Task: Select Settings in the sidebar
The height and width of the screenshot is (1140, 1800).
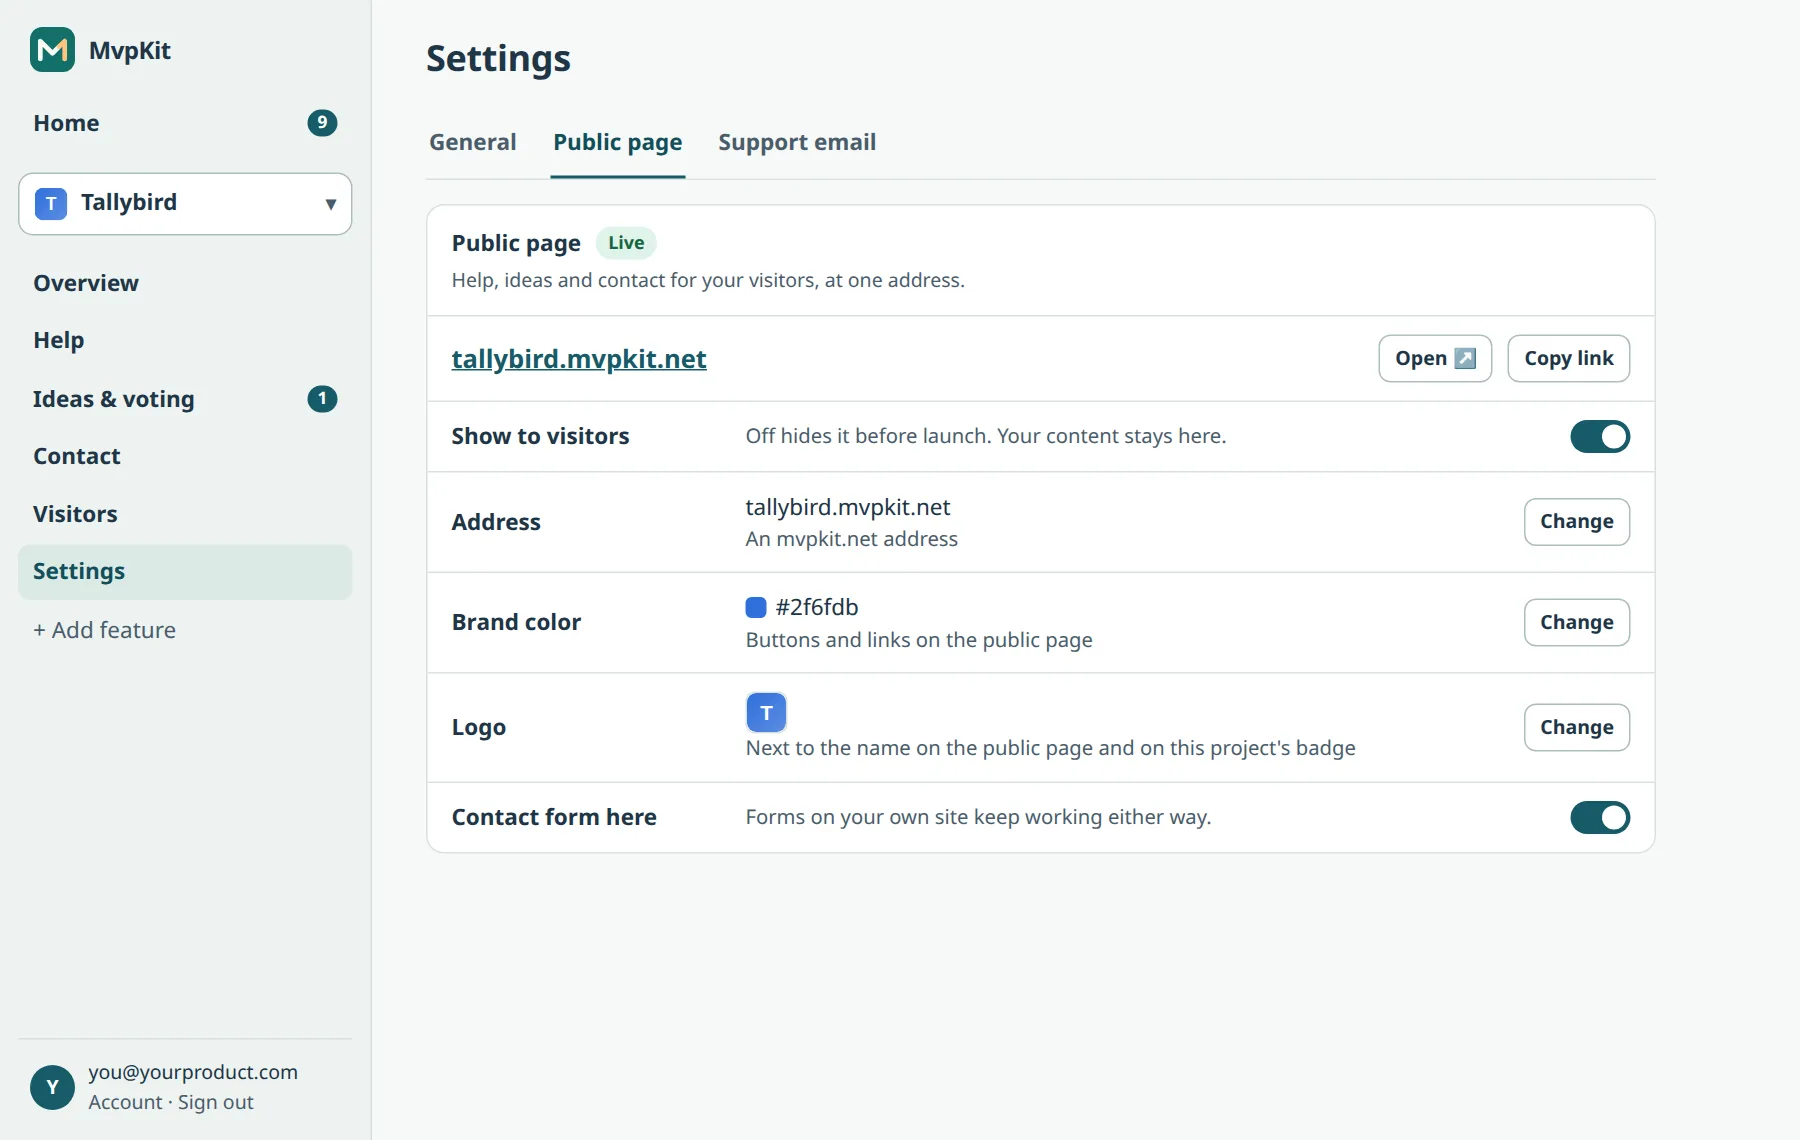Action: 185,572
